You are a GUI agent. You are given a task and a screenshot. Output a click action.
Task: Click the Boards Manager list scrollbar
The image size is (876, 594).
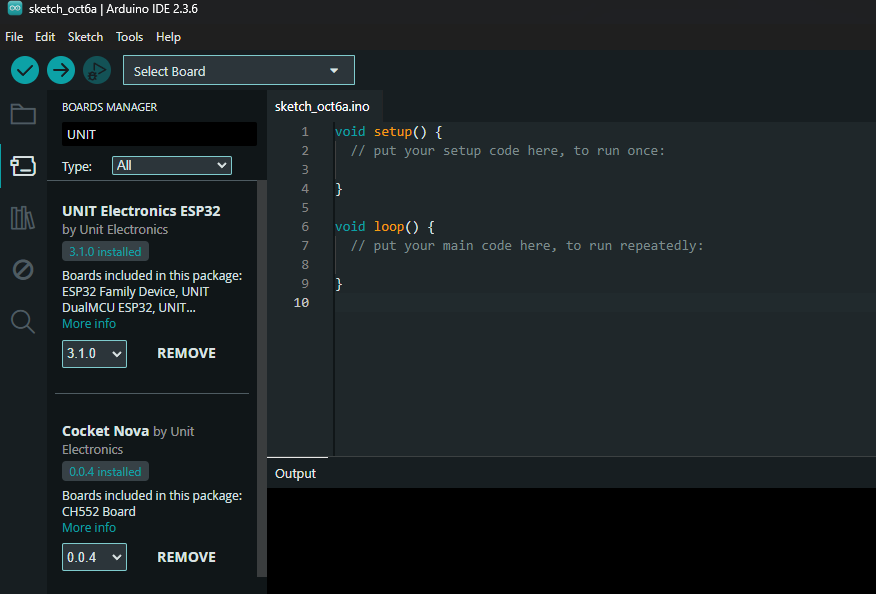[x=261, y=379]
